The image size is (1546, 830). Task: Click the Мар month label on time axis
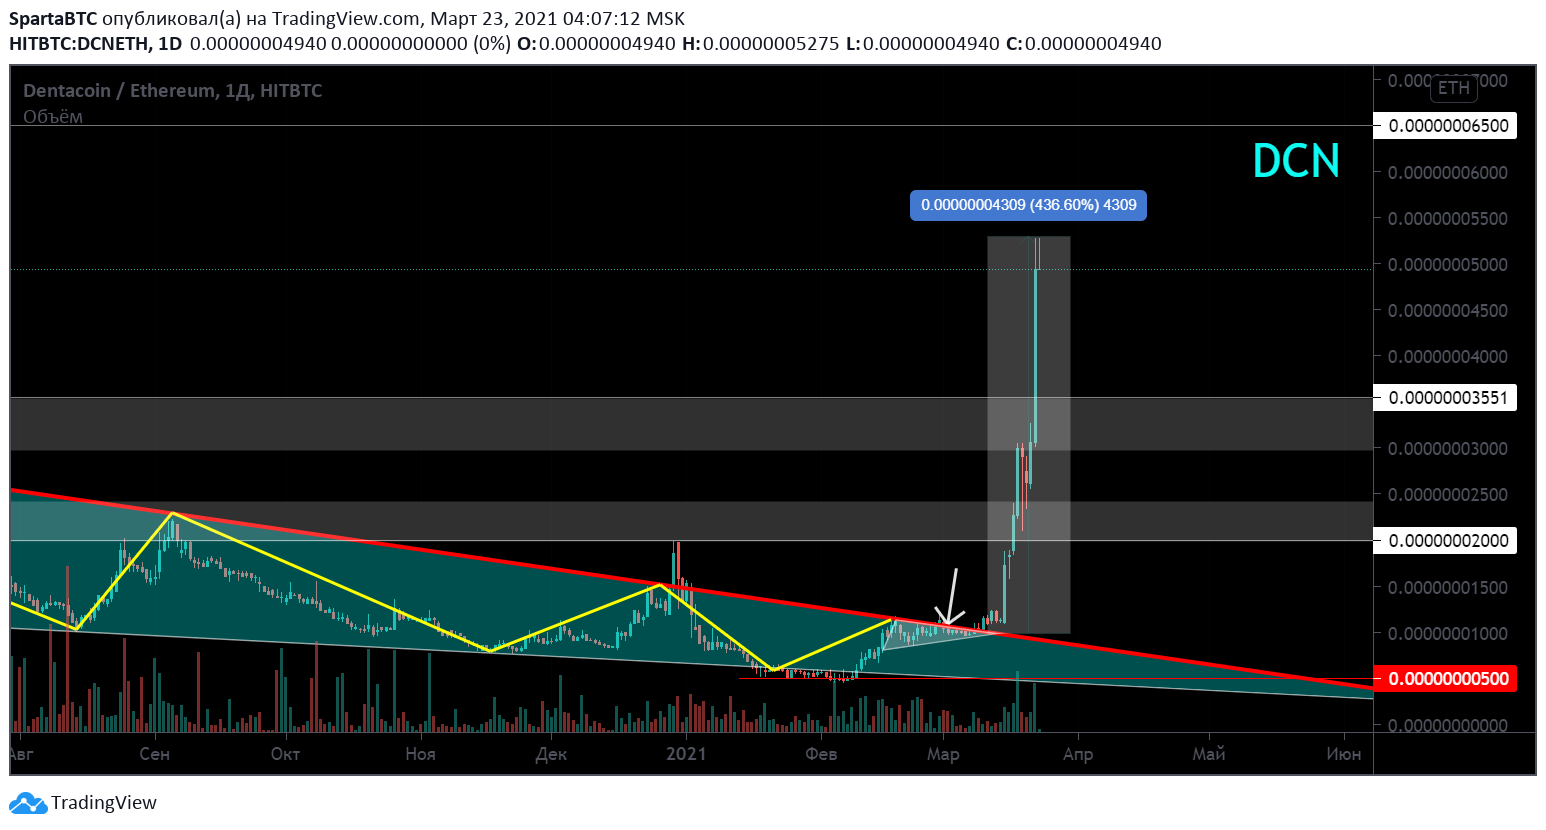[943, 754]
